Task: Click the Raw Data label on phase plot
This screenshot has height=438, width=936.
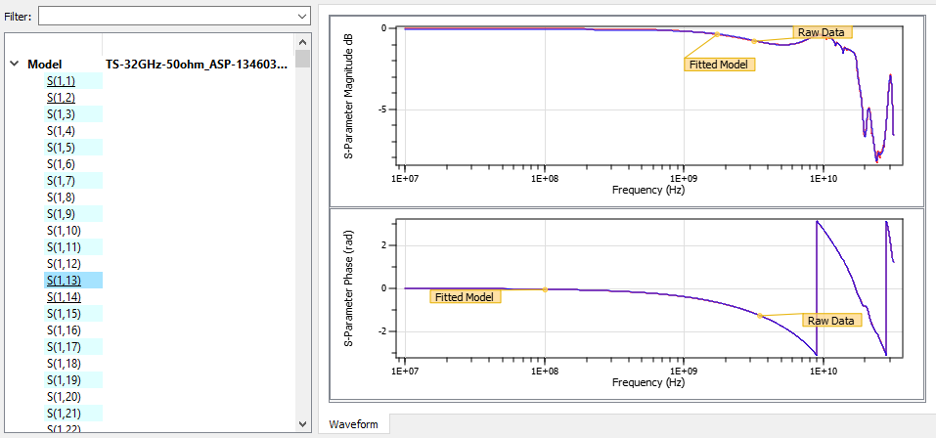Action: [832, 321]
